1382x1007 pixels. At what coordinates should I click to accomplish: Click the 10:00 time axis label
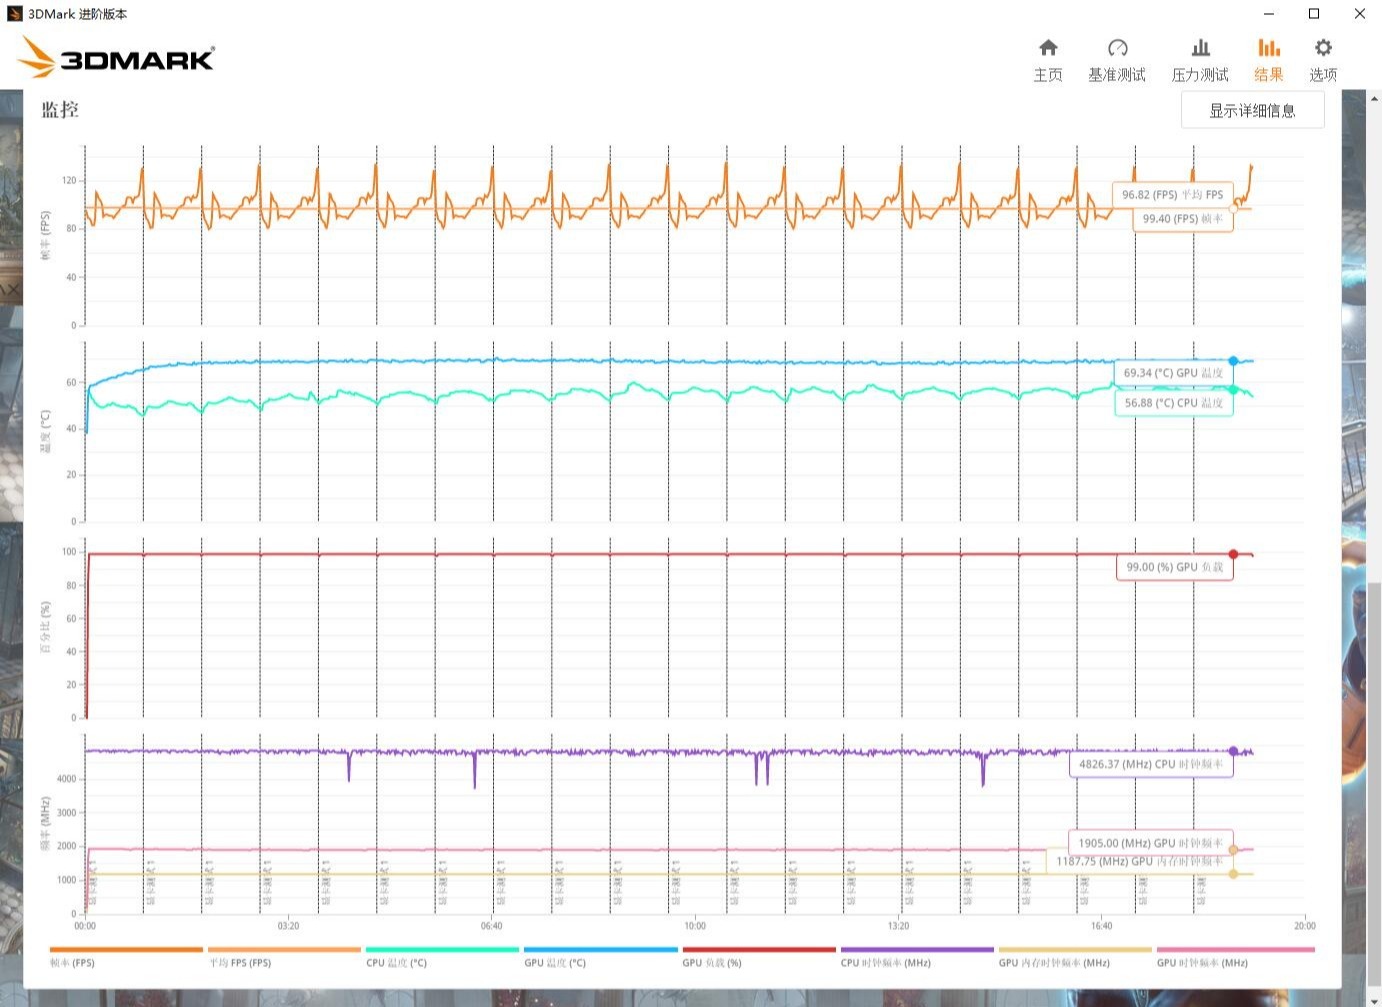click(695, 926)
